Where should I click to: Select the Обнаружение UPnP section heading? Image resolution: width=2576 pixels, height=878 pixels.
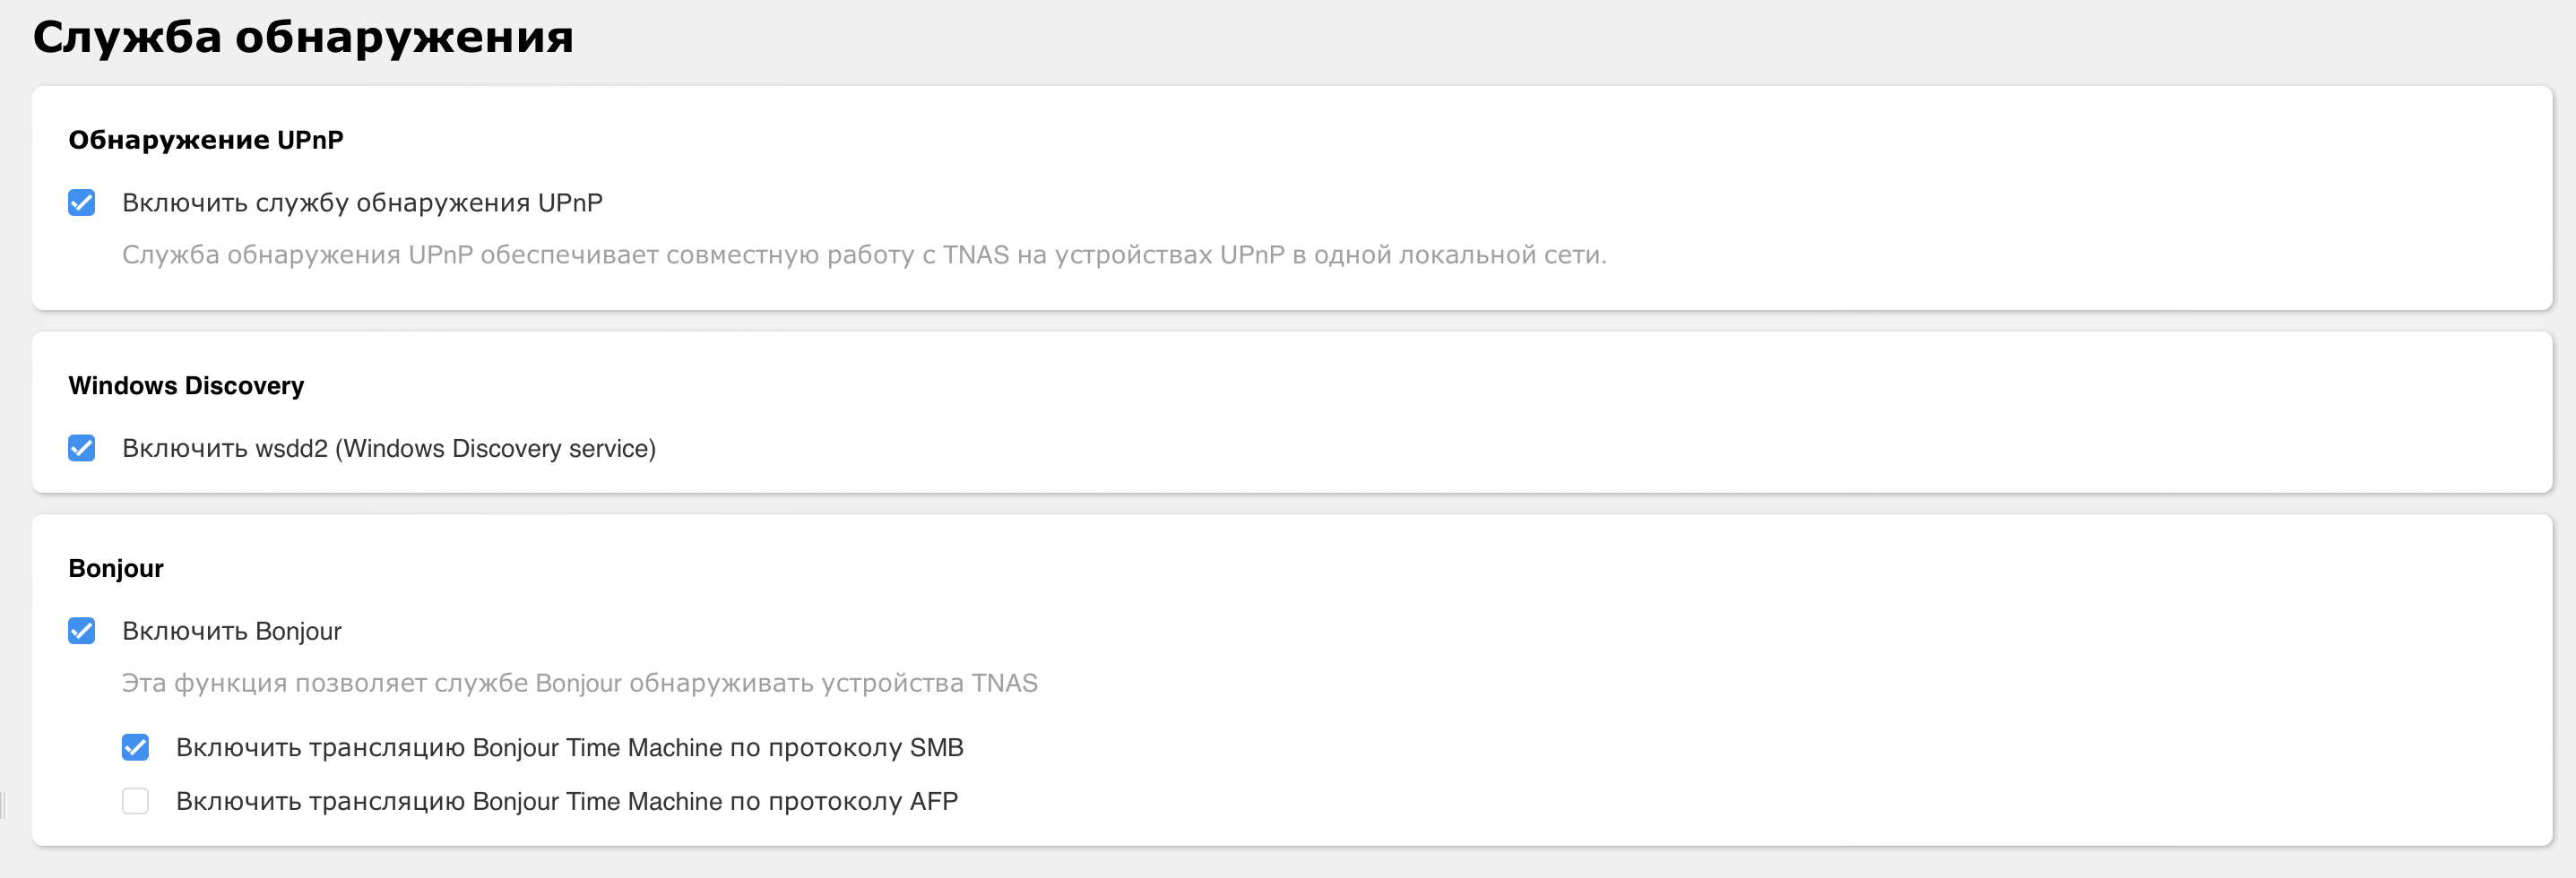coord(206,140)
